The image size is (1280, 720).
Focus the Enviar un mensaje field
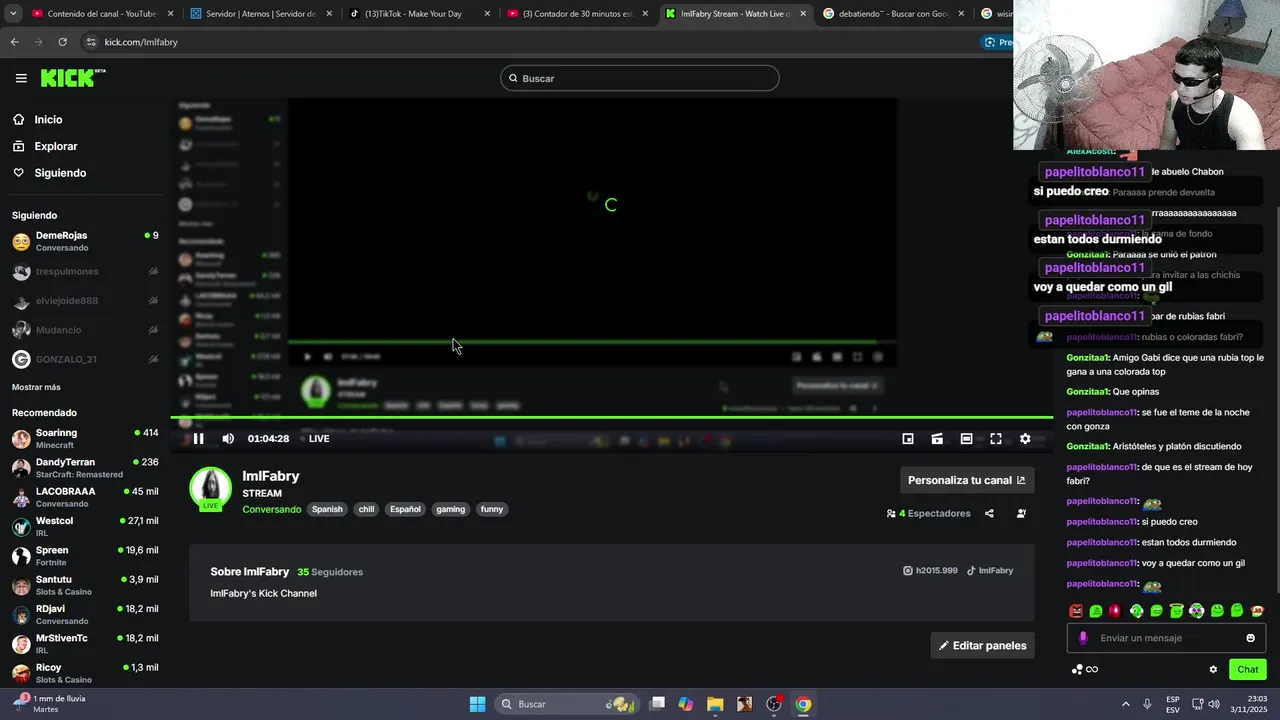tap(1166, 638)
